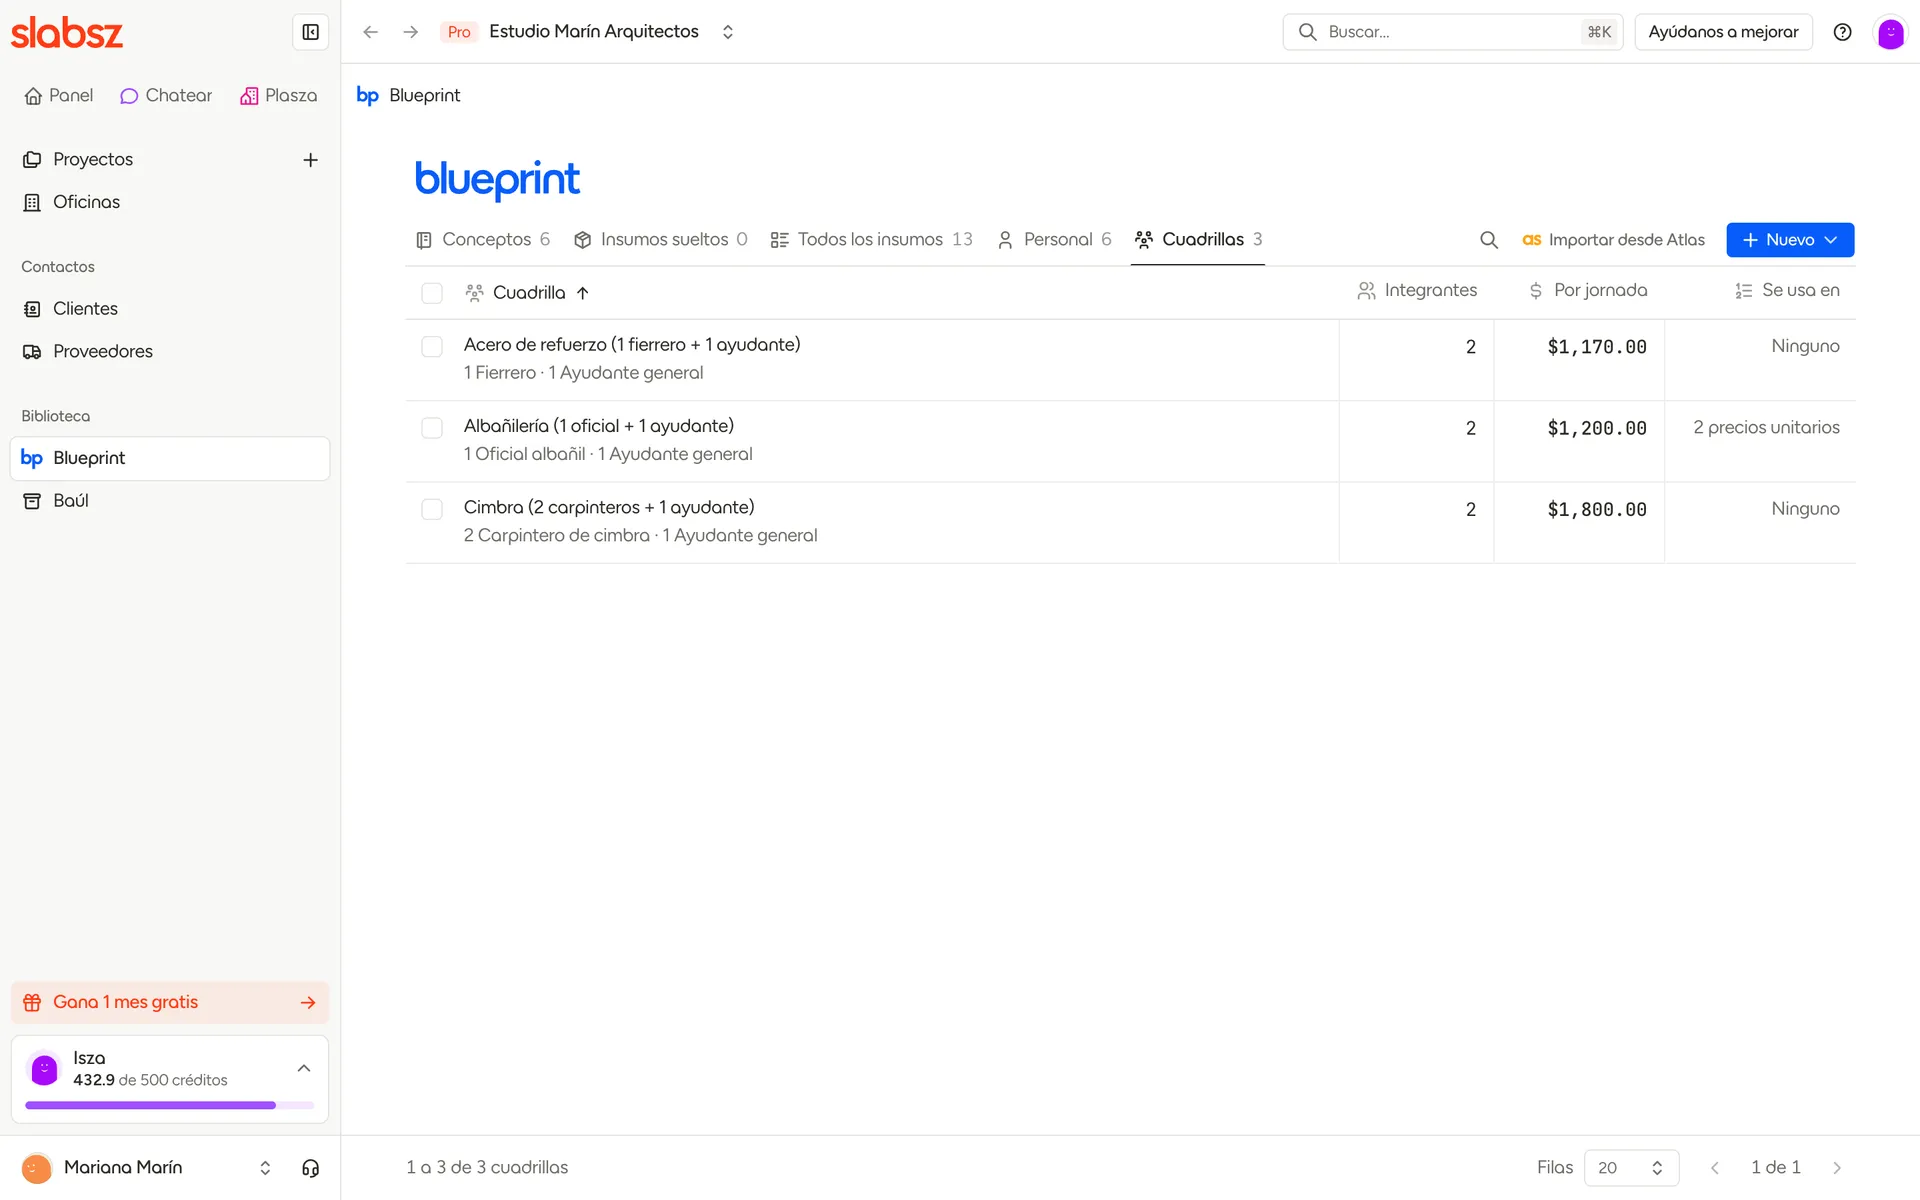Switch to the Conceptos tab
Screen dimensions: 1920x1200
(483, 240)
